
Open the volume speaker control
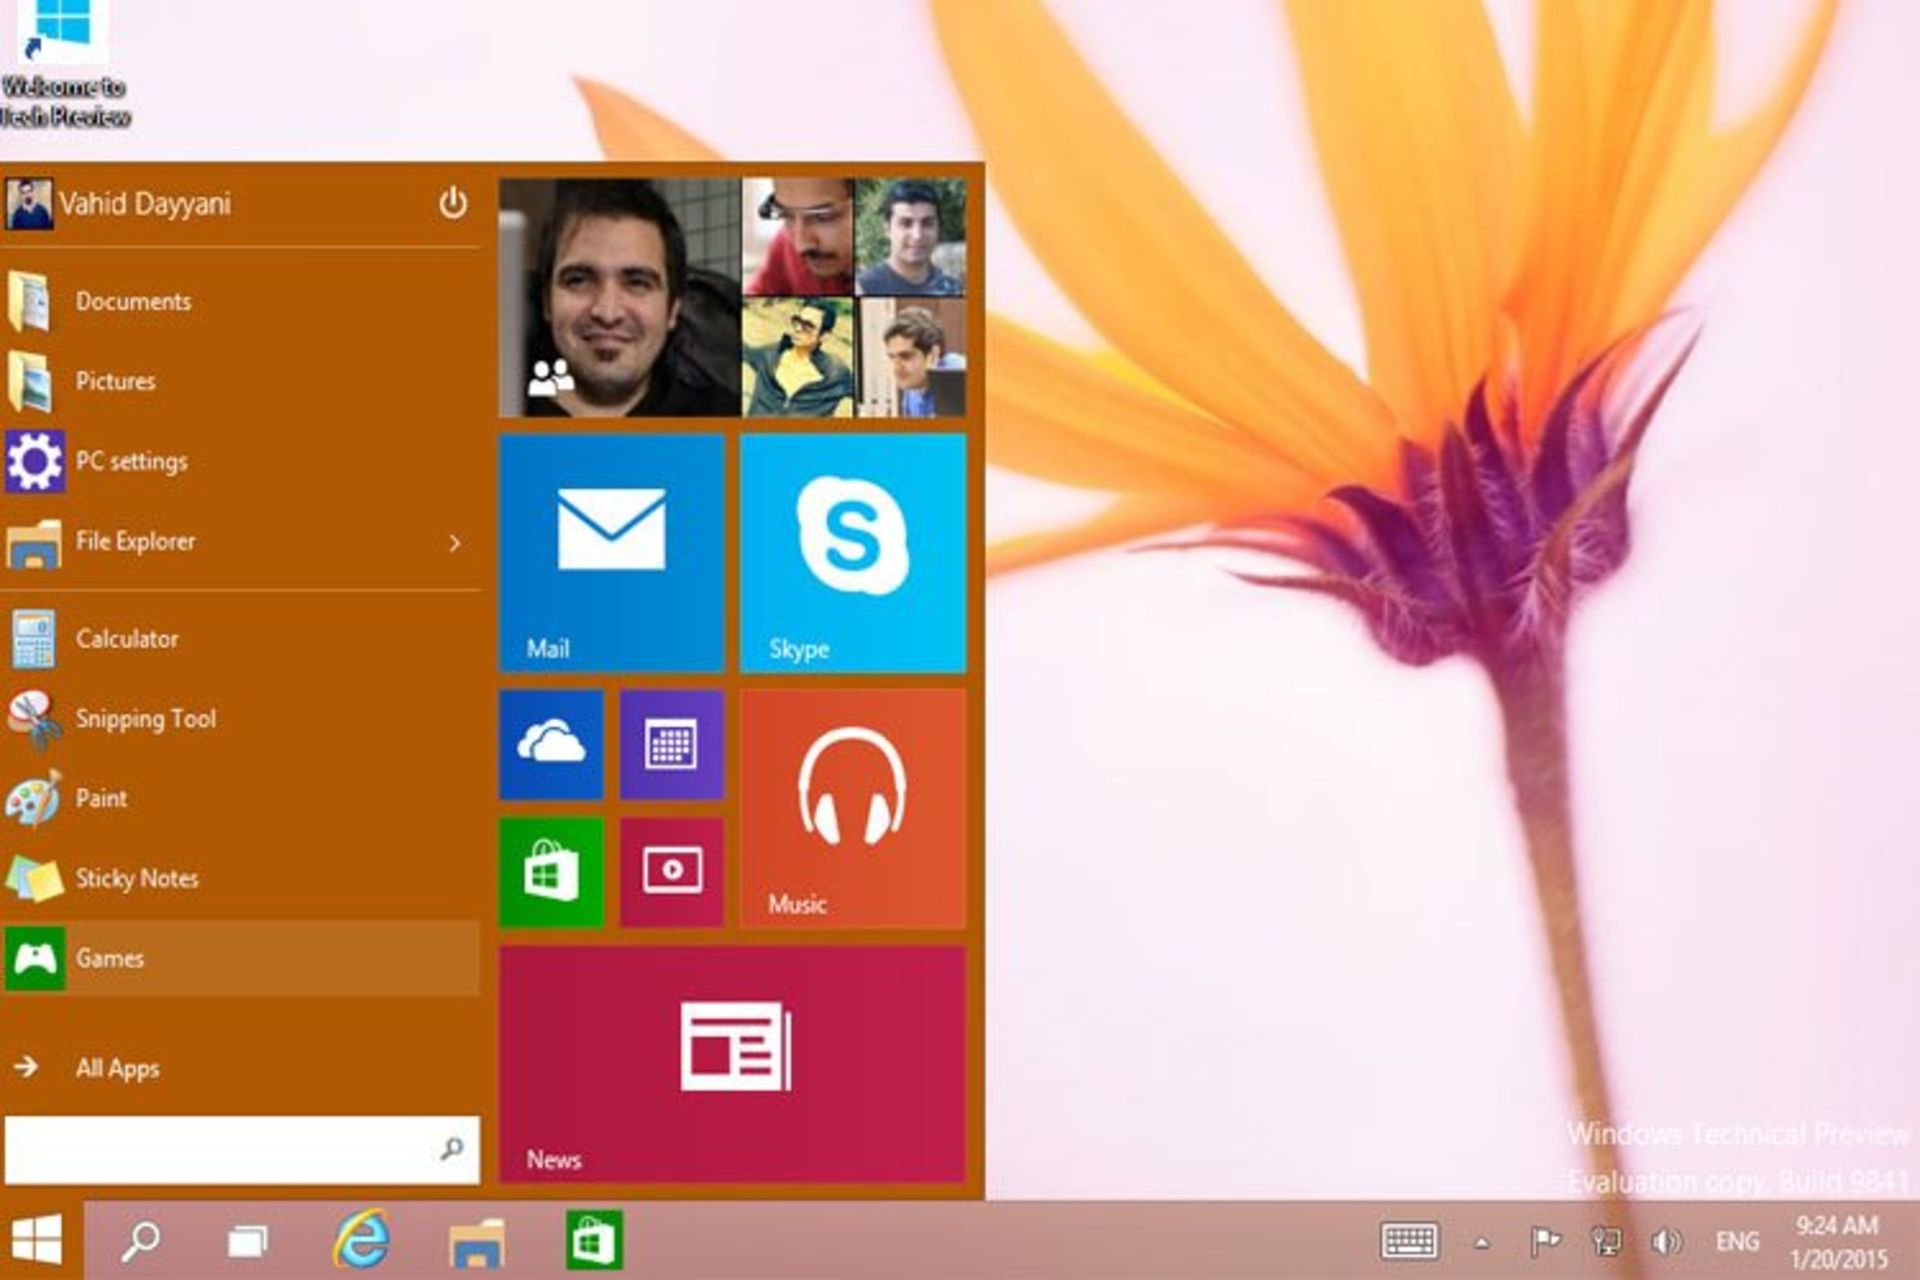click(1666, 1242)
